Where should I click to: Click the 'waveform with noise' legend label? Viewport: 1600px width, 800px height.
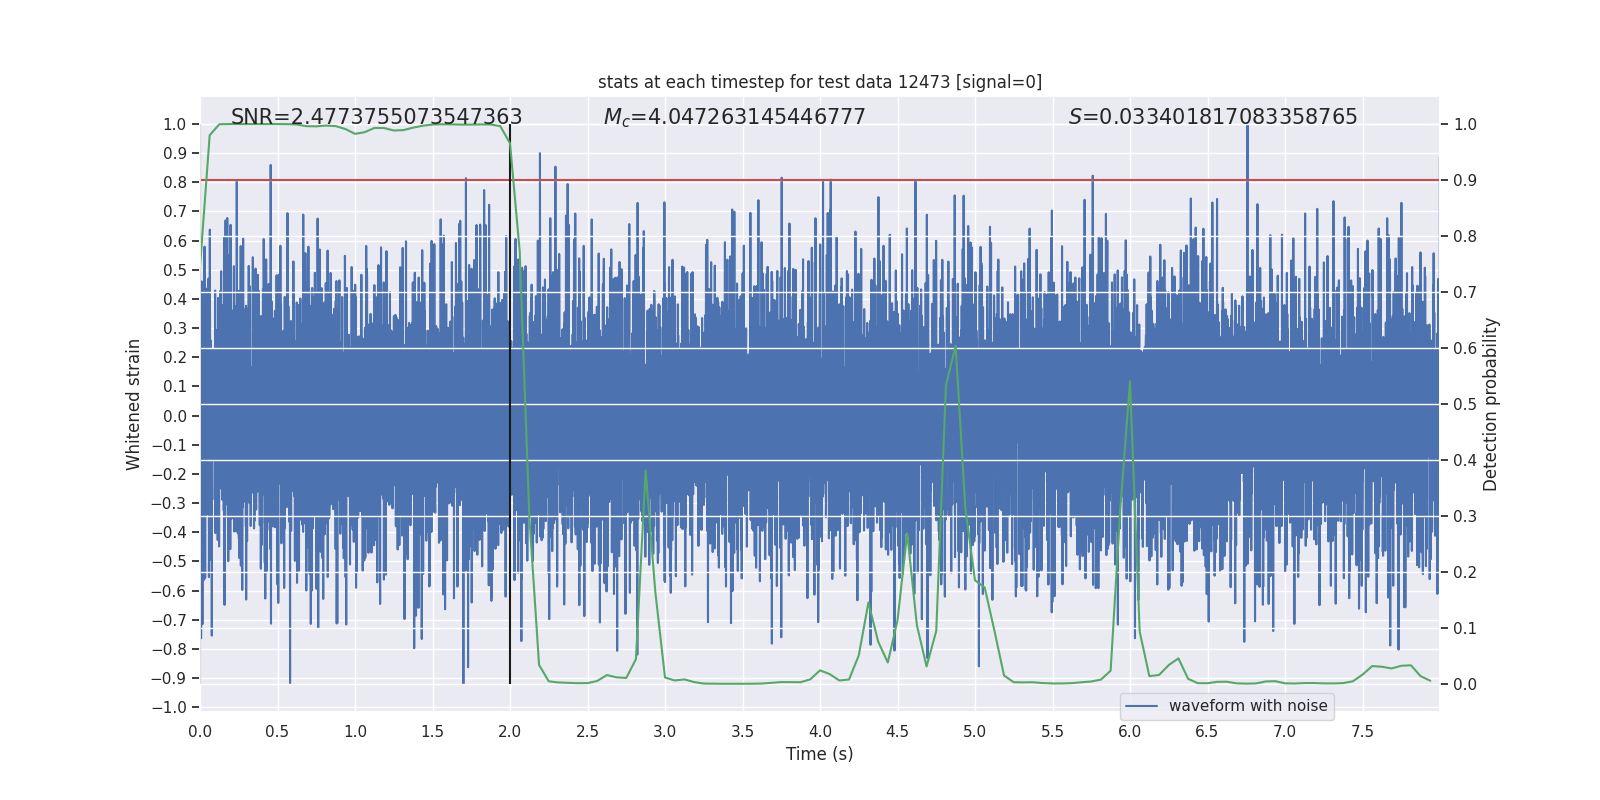pos(1247,706)
